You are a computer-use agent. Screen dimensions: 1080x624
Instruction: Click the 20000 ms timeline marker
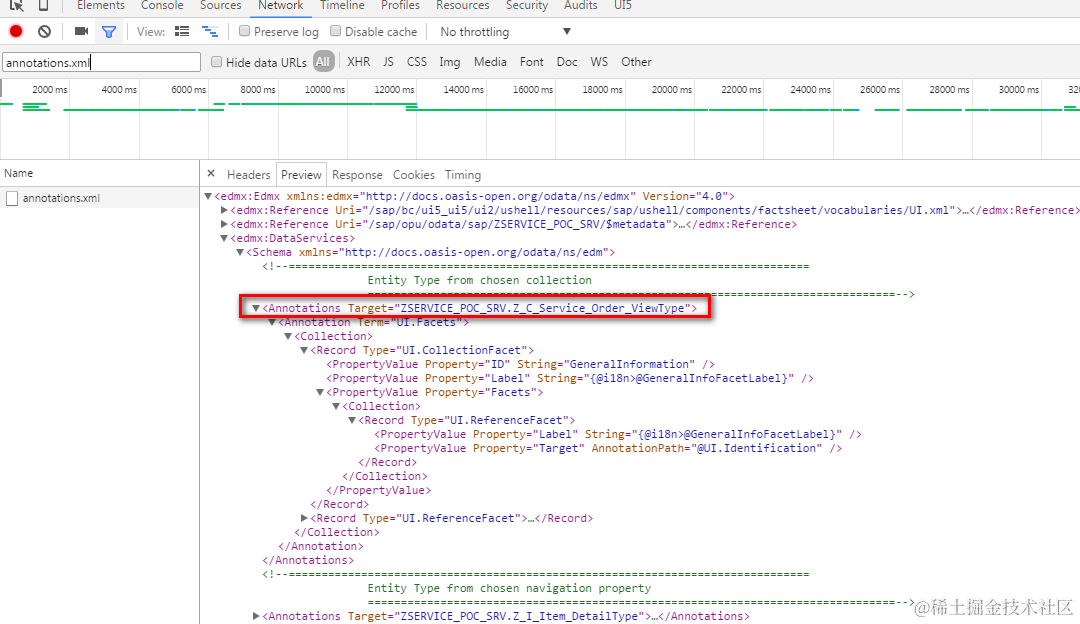point(672,90)
